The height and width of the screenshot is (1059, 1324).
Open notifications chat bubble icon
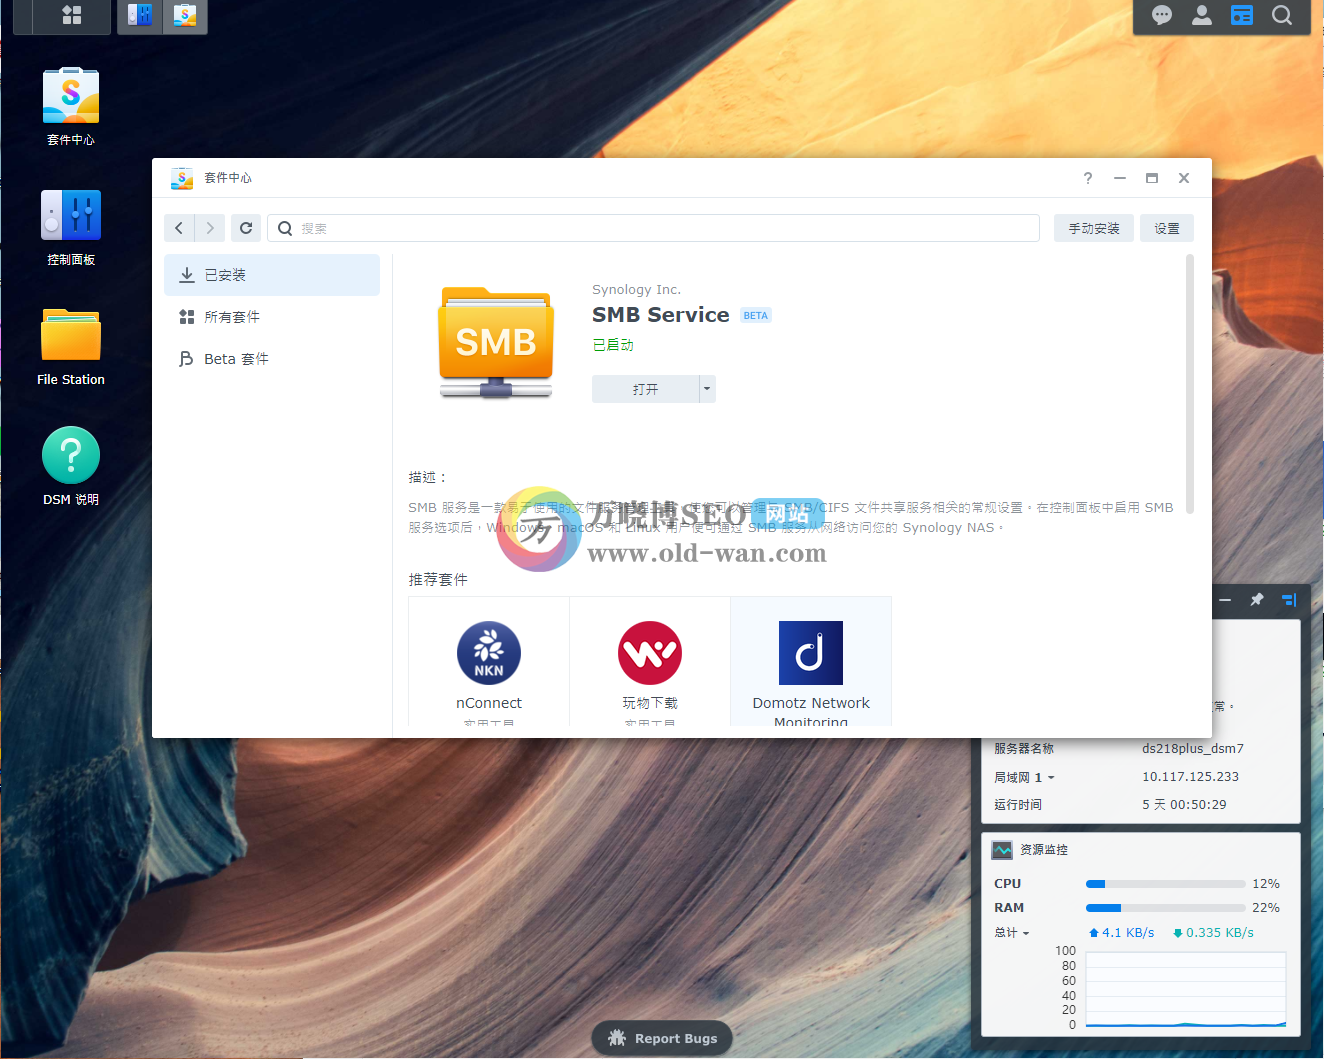[x=1162, y=15]
